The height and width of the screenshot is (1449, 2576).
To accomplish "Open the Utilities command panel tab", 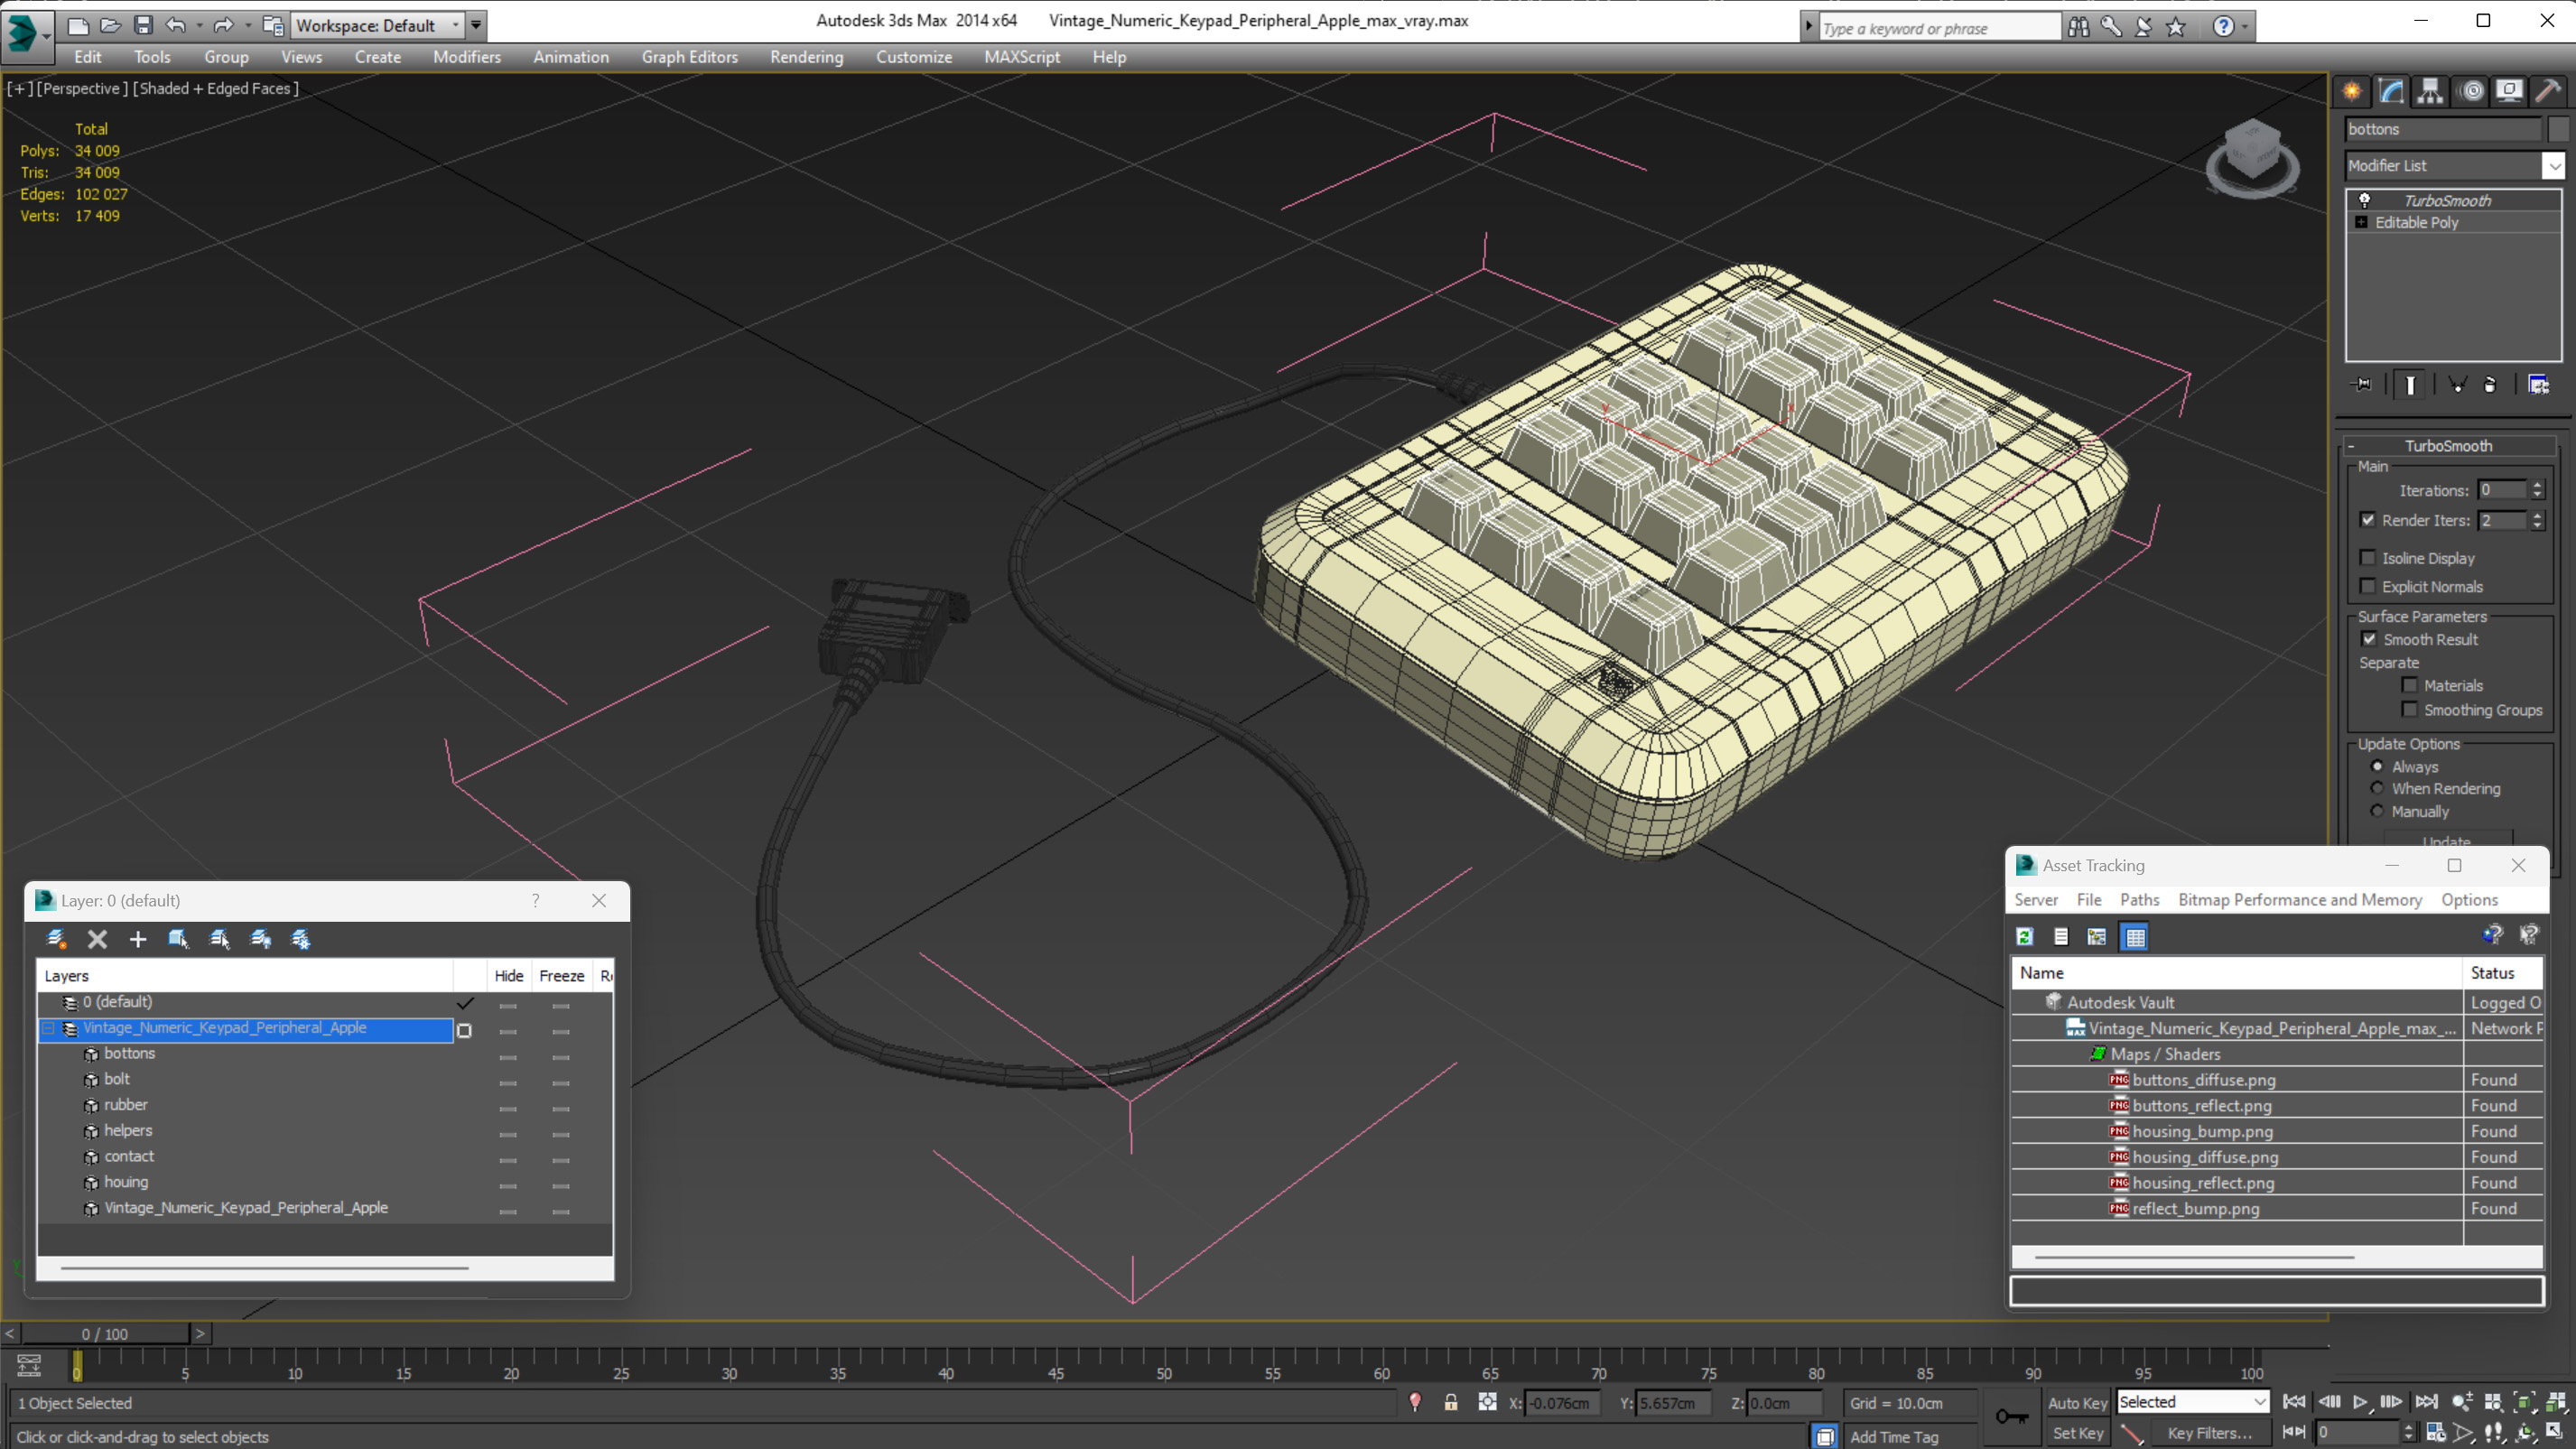I will (2549, 91).
